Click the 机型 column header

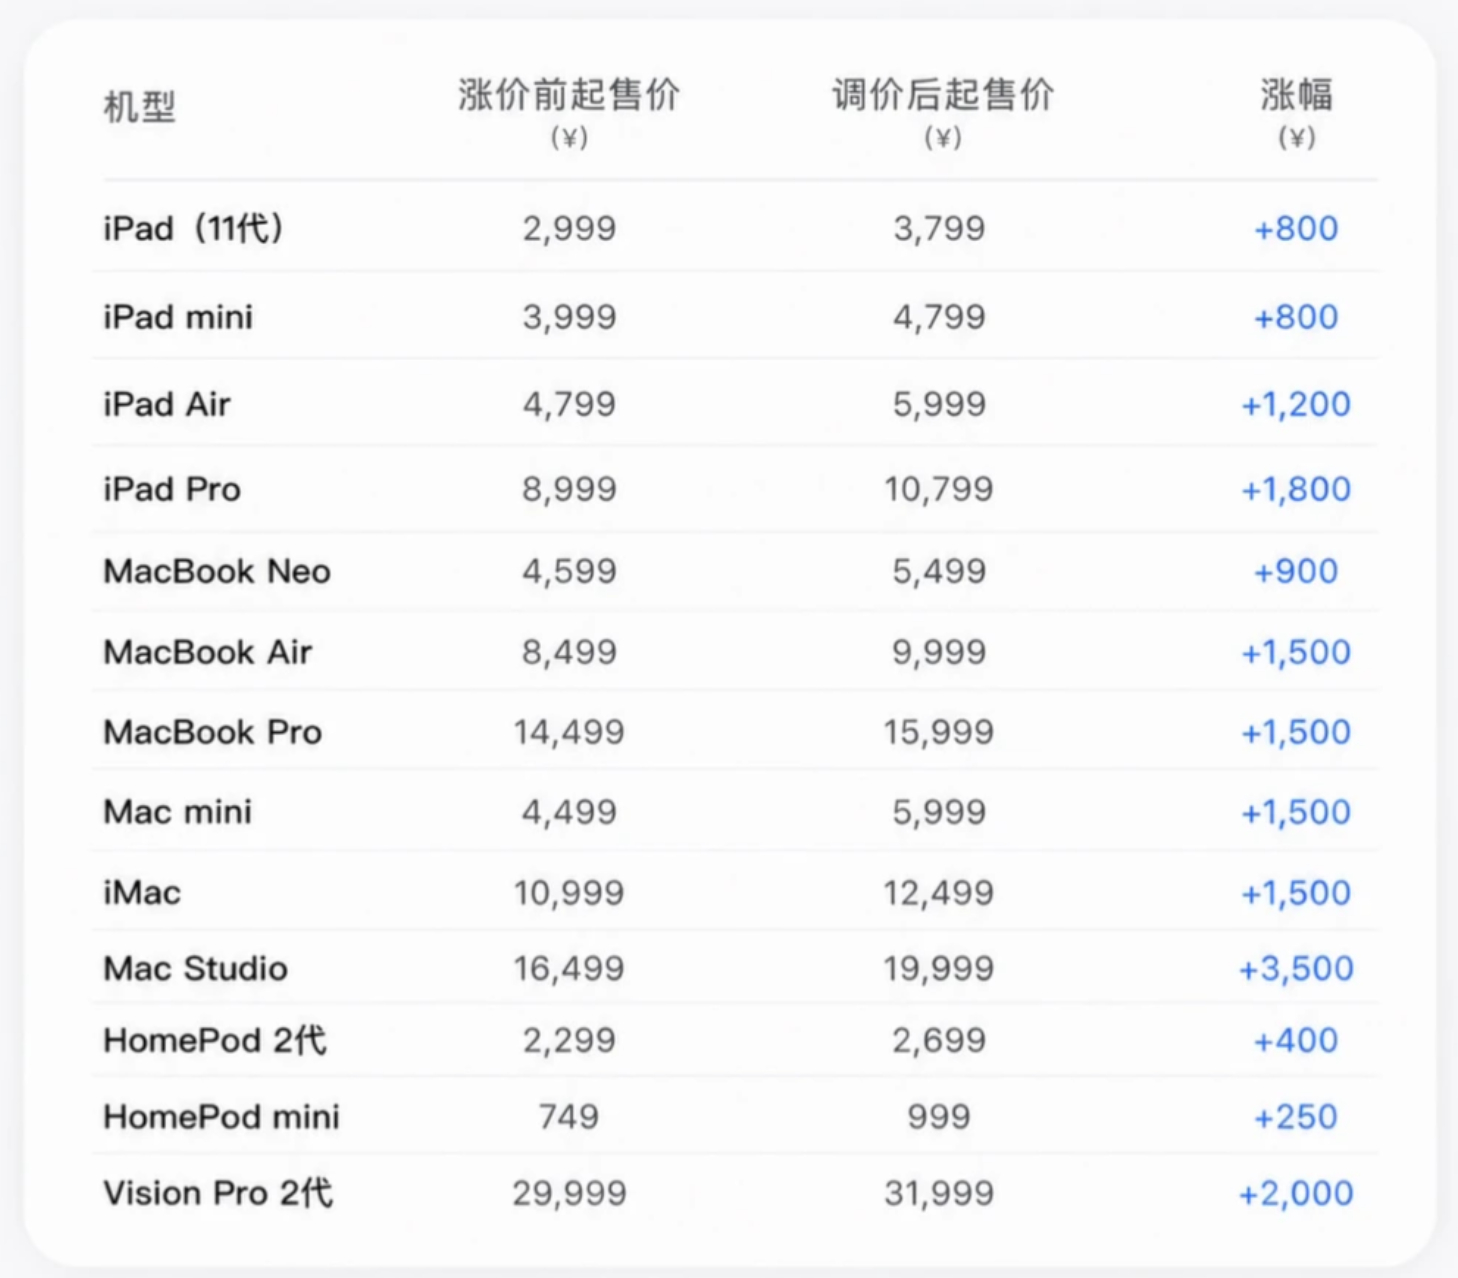(139, 106)
